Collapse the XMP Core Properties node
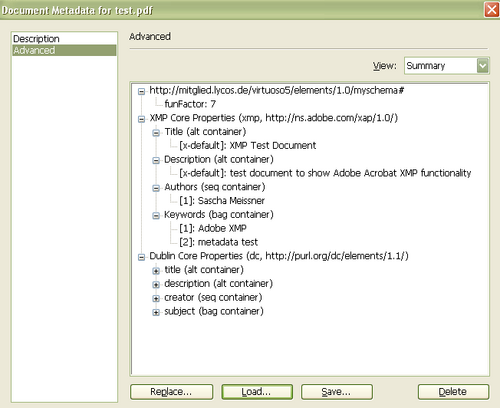Image resolution: width=500 pixels, height=408 pixels. [142, 119]
